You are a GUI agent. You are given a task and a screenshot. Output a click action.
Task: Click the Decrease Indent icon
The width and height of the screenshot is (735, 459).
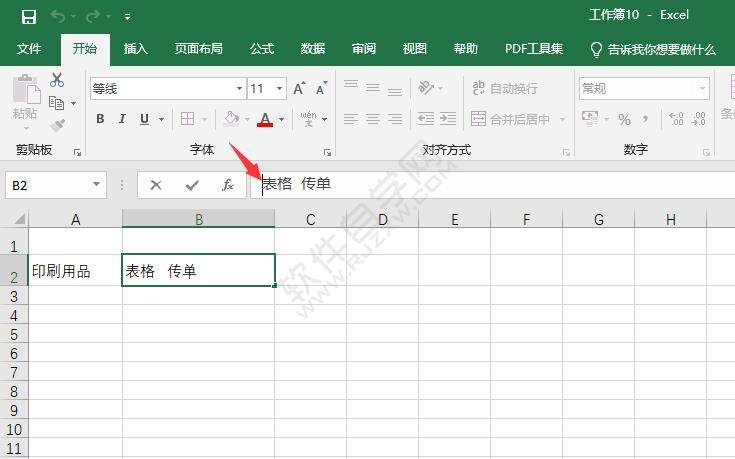click(x=426, y=119)
